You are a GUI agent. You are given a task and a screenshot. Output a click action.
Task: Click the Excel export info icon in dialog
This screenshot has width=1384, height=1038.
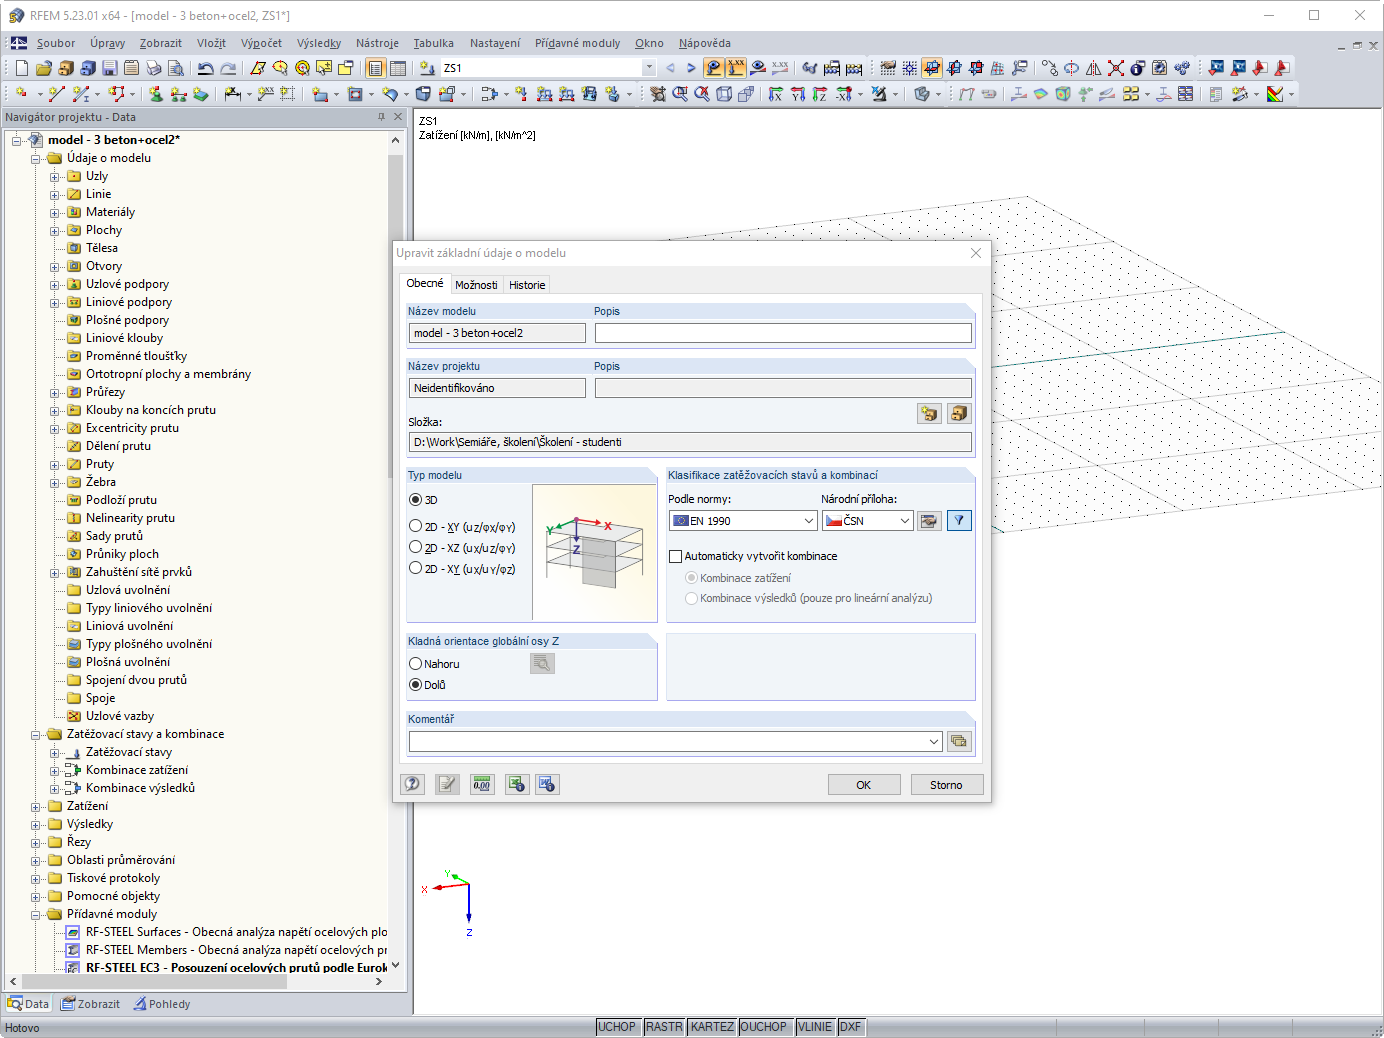(516, 784)
